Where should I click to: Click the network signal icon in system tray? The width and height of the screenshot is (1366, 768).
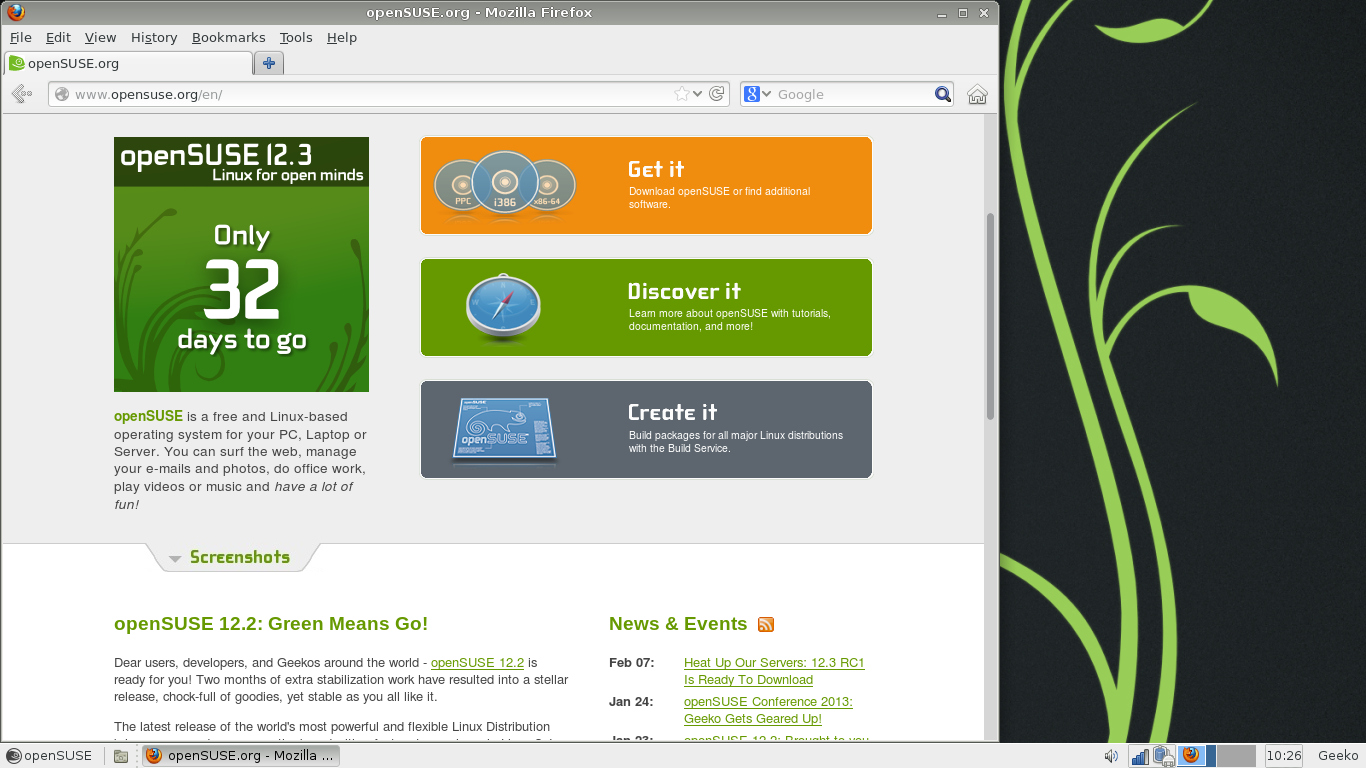coord(1140,756)
